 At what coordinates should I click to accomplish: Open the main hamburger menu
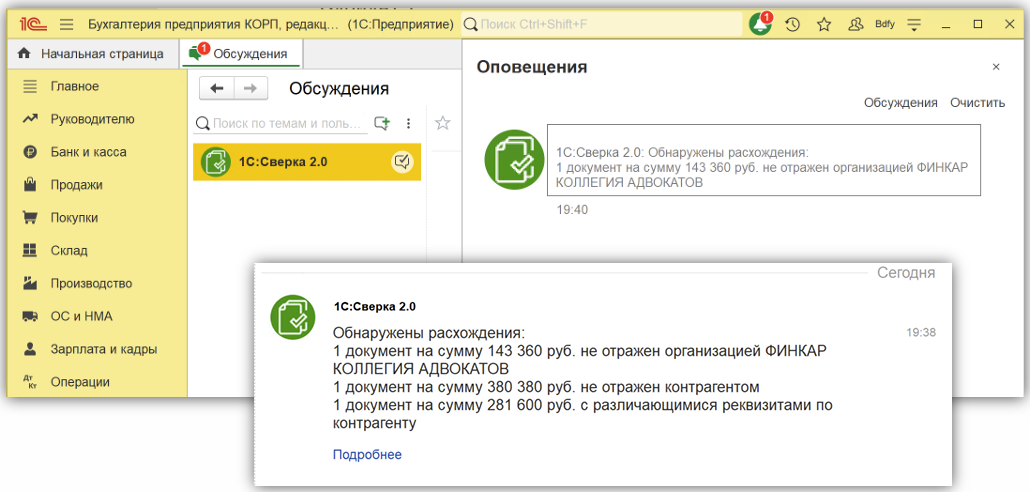click(66, 25)
